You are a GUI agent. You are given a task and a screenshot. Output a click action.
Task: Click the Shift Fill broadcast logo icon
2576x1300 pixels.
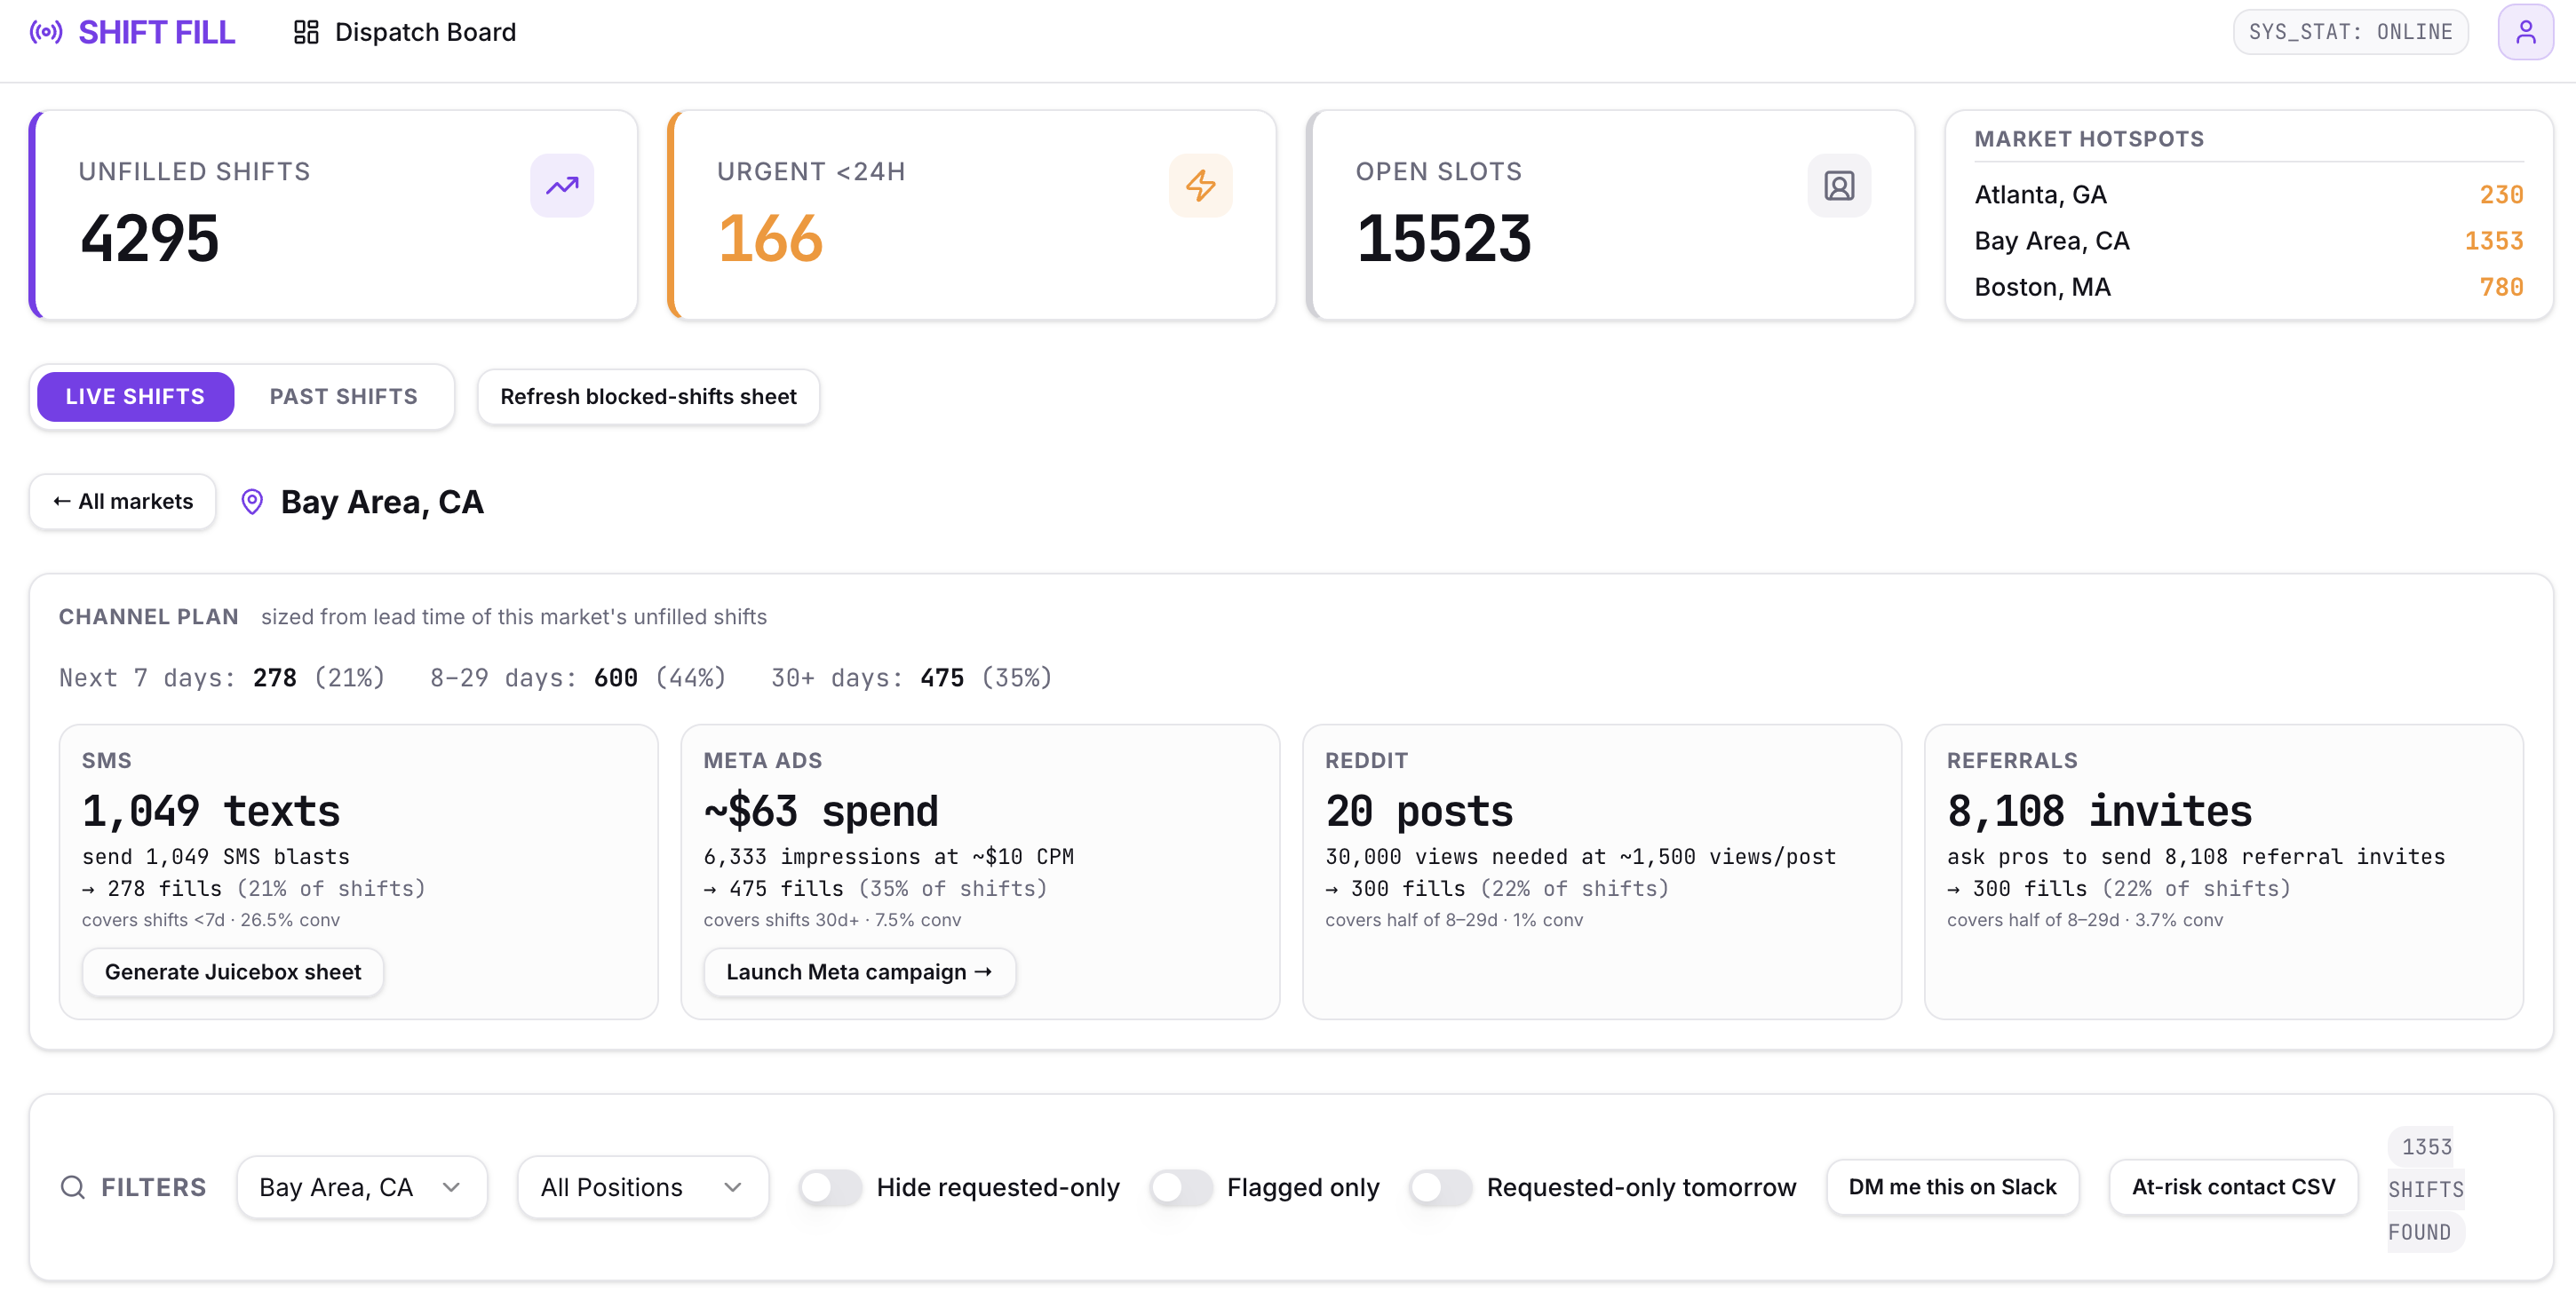(46, 32)
